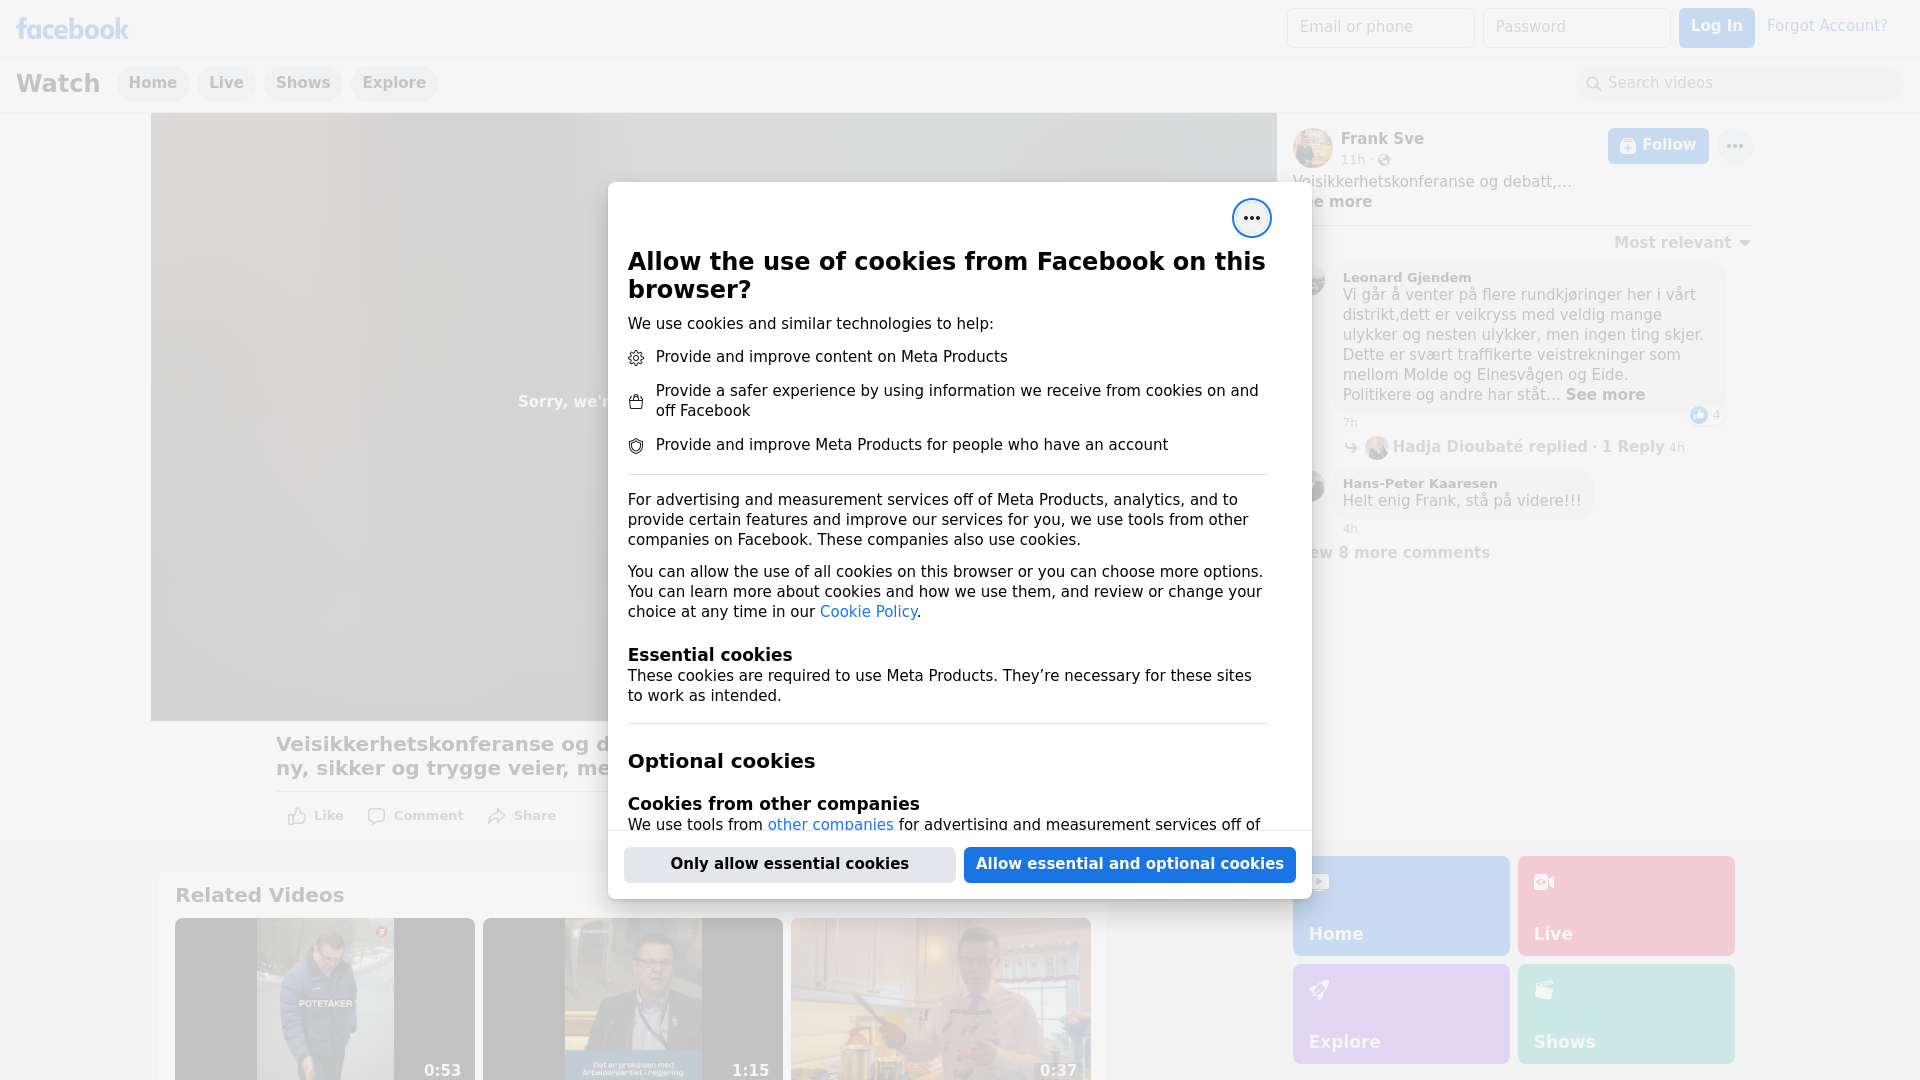Click the like reaction count on Leonard's comment

[x=1706, y=415]
